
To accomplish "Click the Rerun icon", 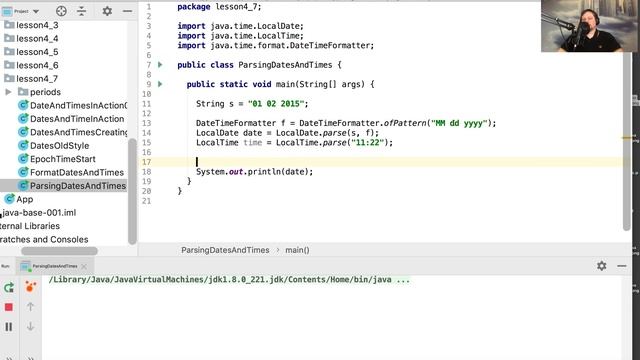I will pyautogui.click(x=9, y=288).
